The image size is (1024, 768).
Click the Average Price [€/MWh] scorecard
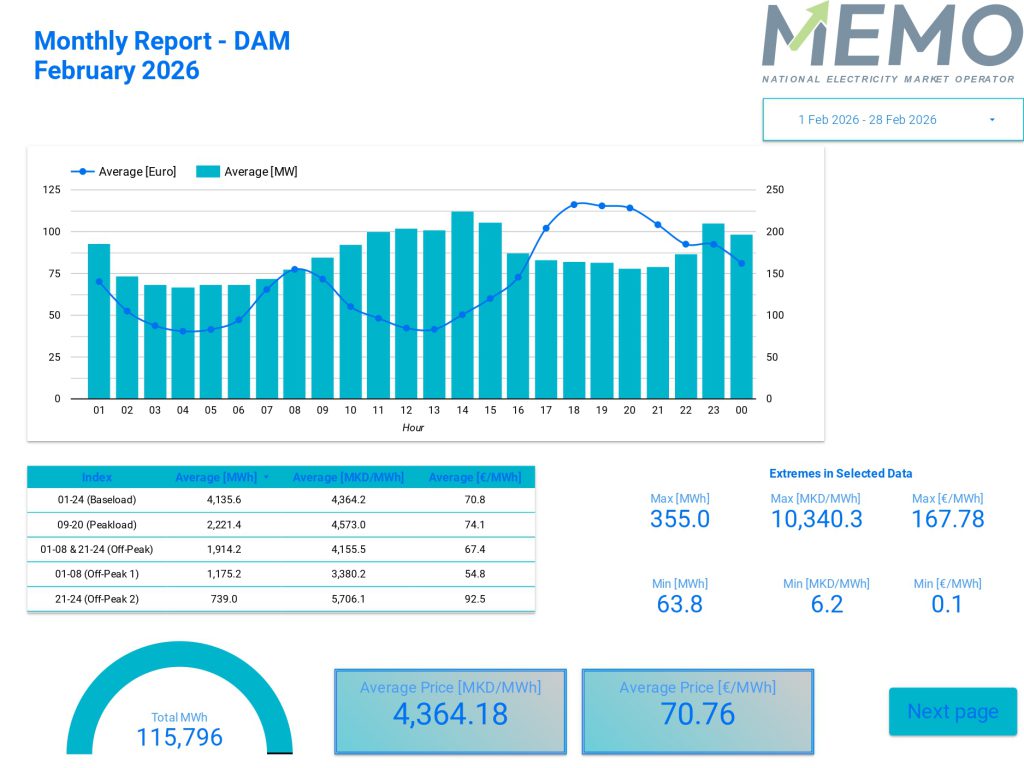coord(697,711)
